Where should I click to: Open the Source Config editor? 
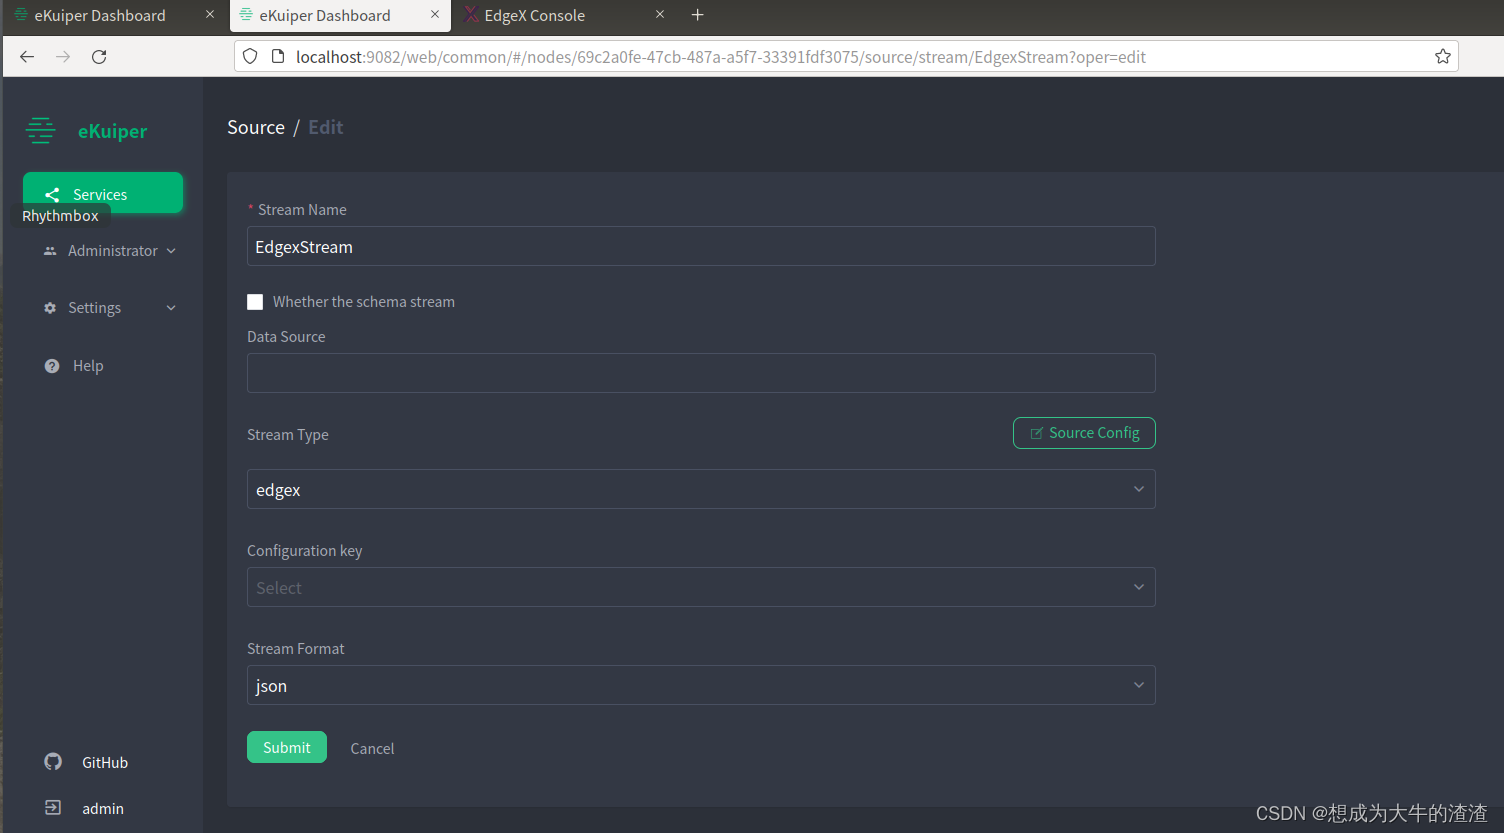click(1084, 433)
